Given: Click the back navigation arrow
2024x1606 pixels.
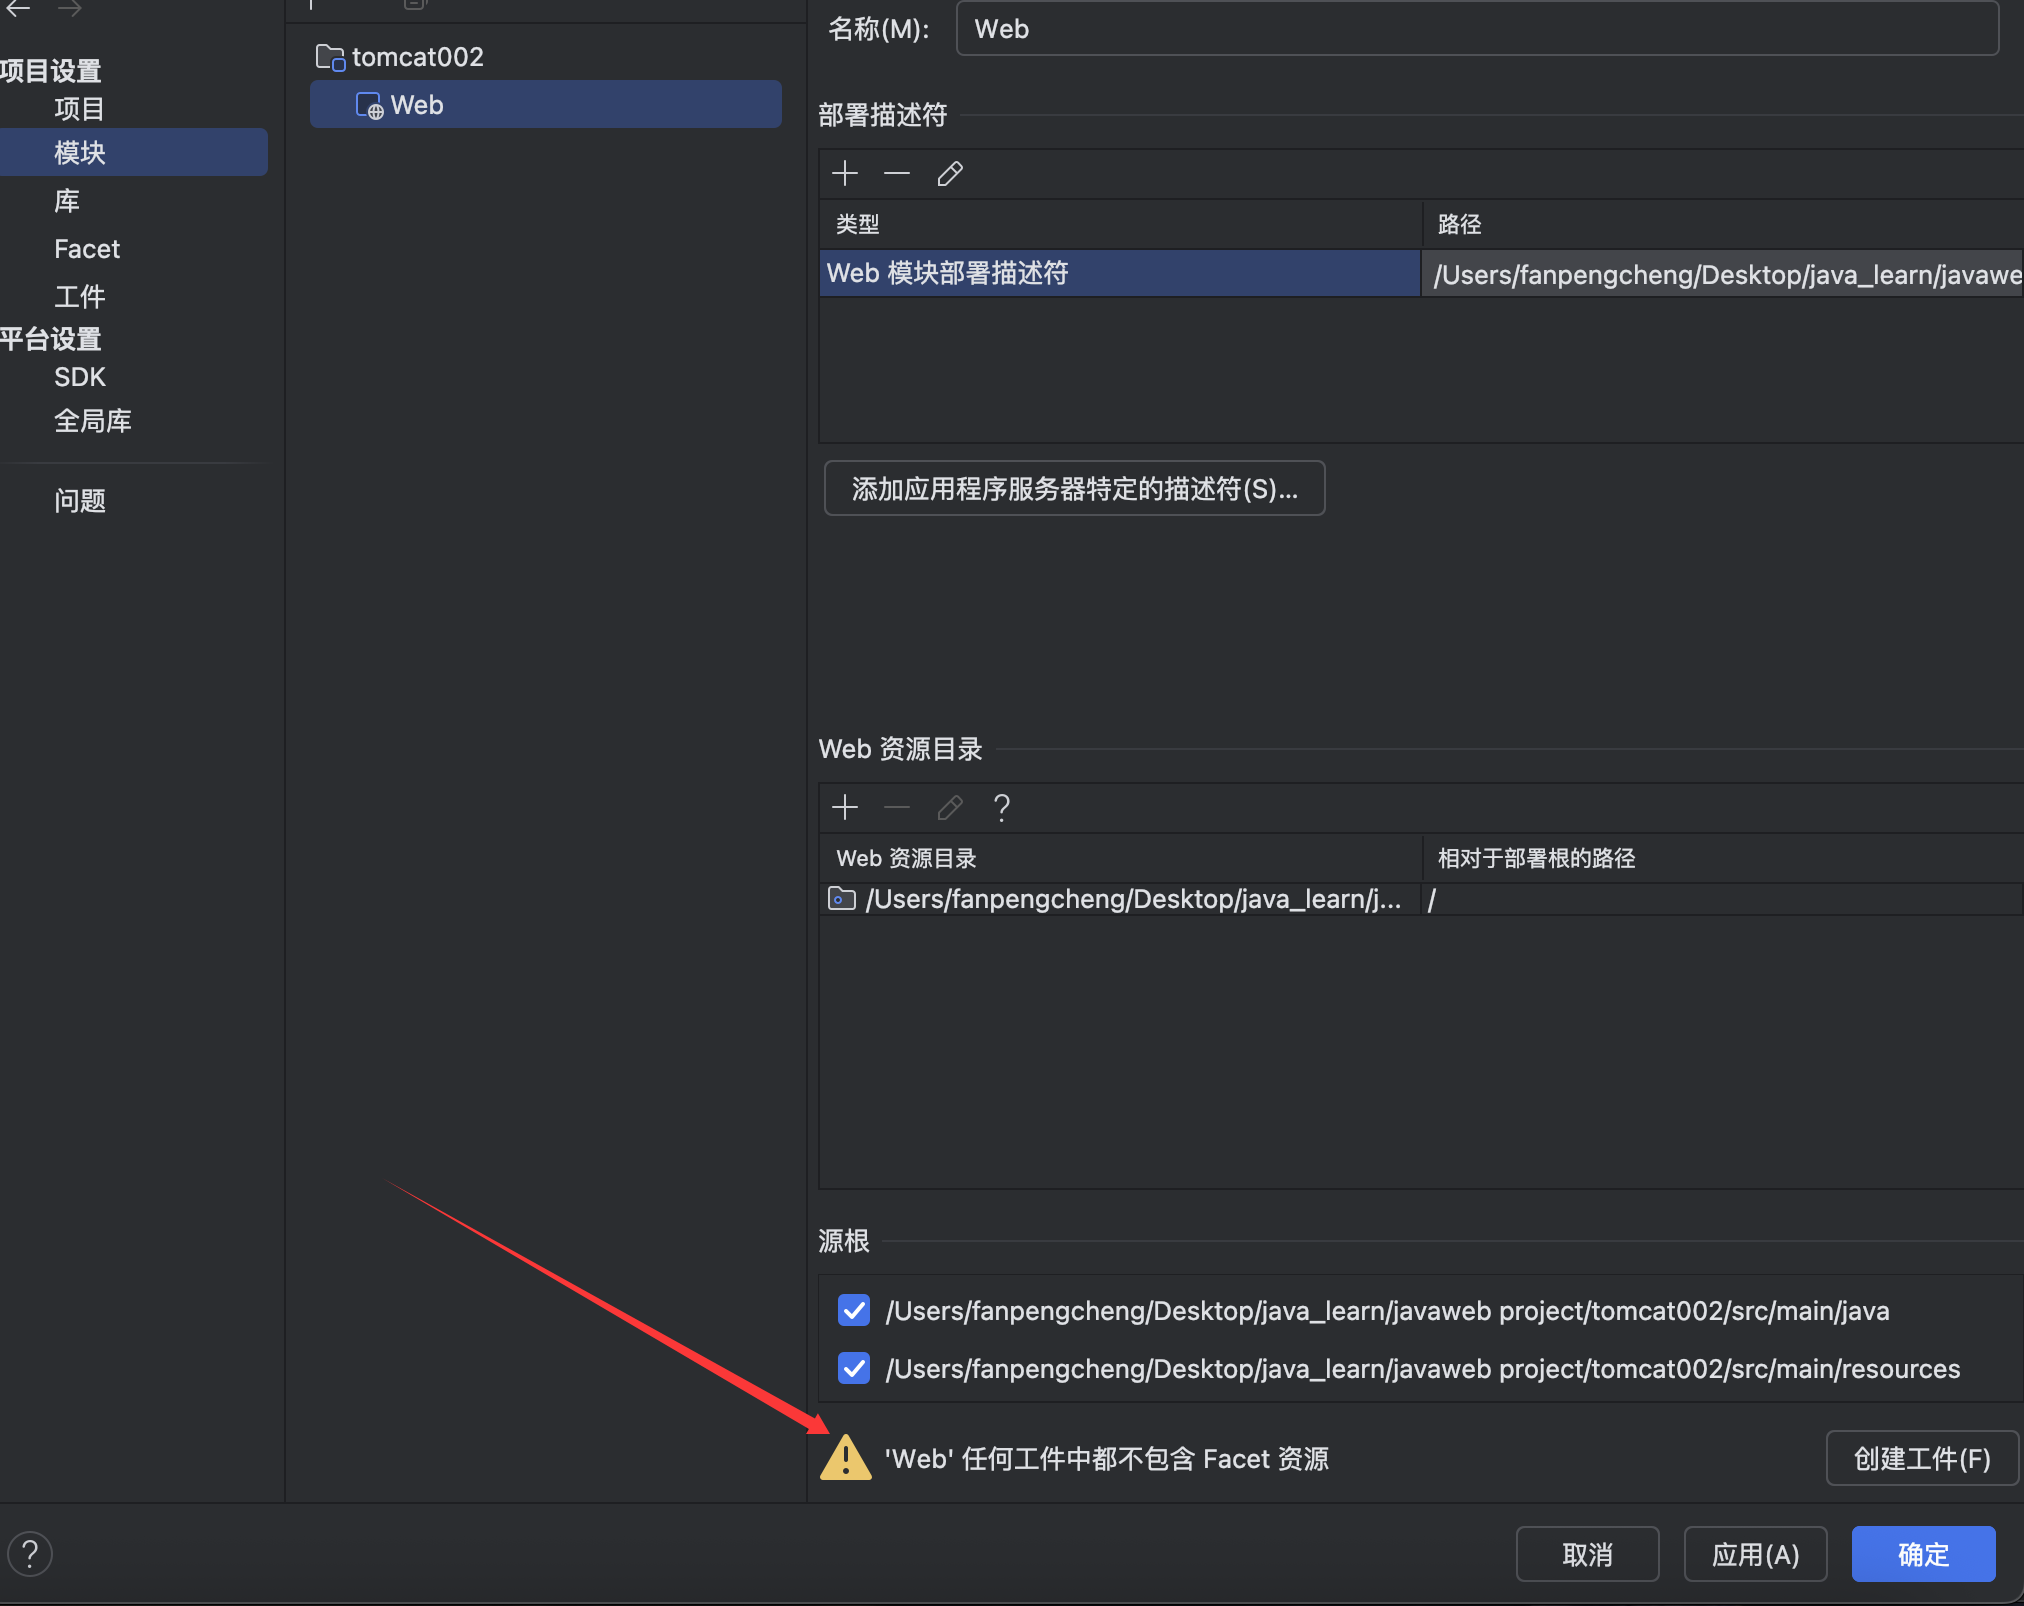Looking at the screenshot, I should [x=18, y=10].
